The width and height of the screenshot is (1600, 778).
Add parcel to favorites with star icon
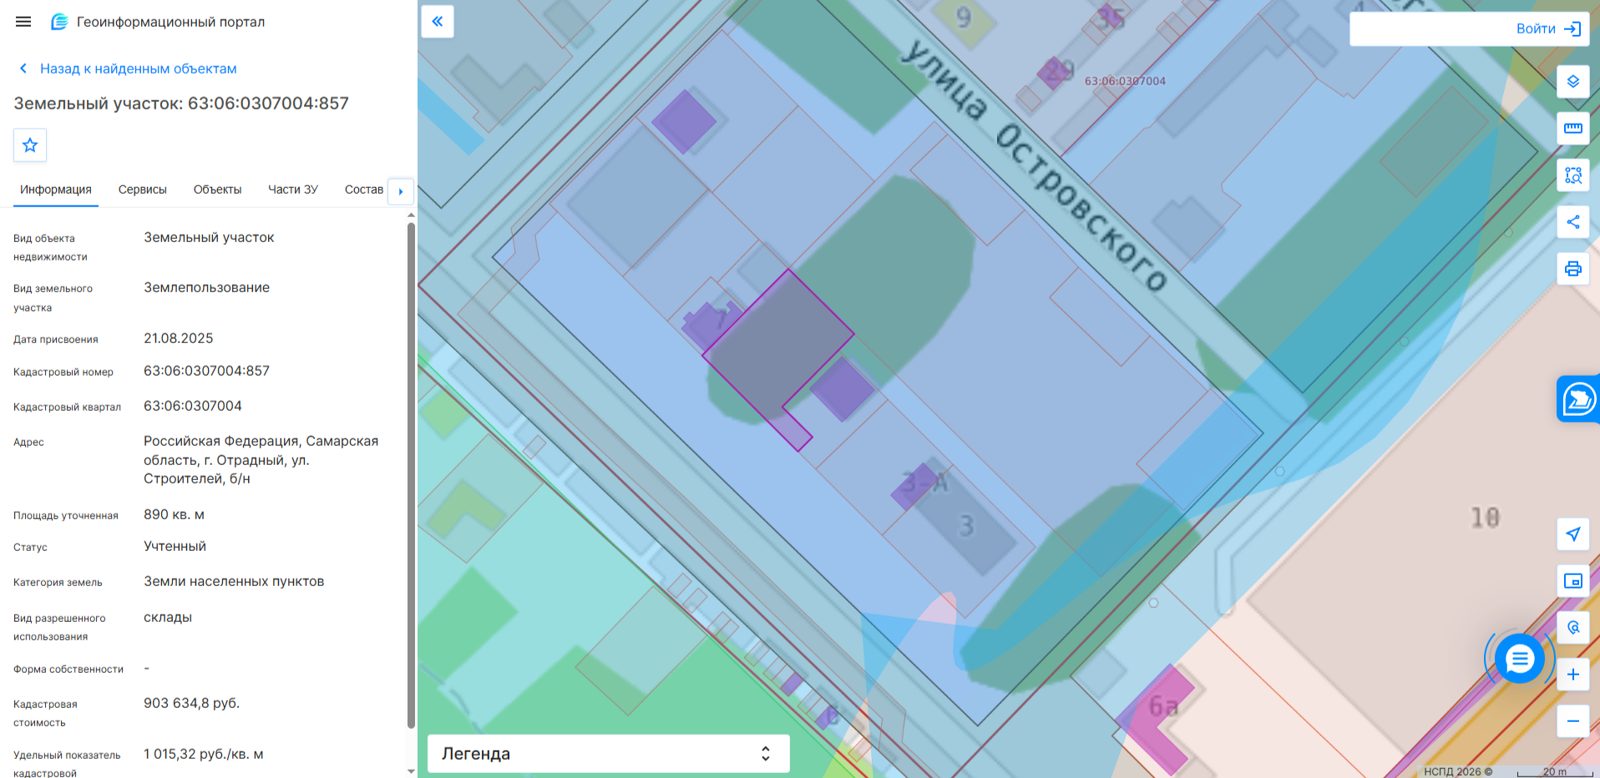tap(30, 145)
